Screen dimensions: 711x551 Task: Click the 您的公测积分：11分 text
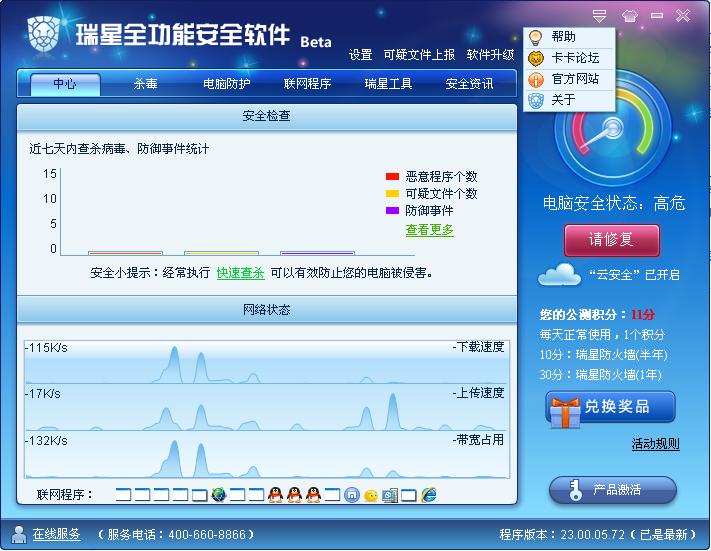pyautogui.click(x=597, y=314)
